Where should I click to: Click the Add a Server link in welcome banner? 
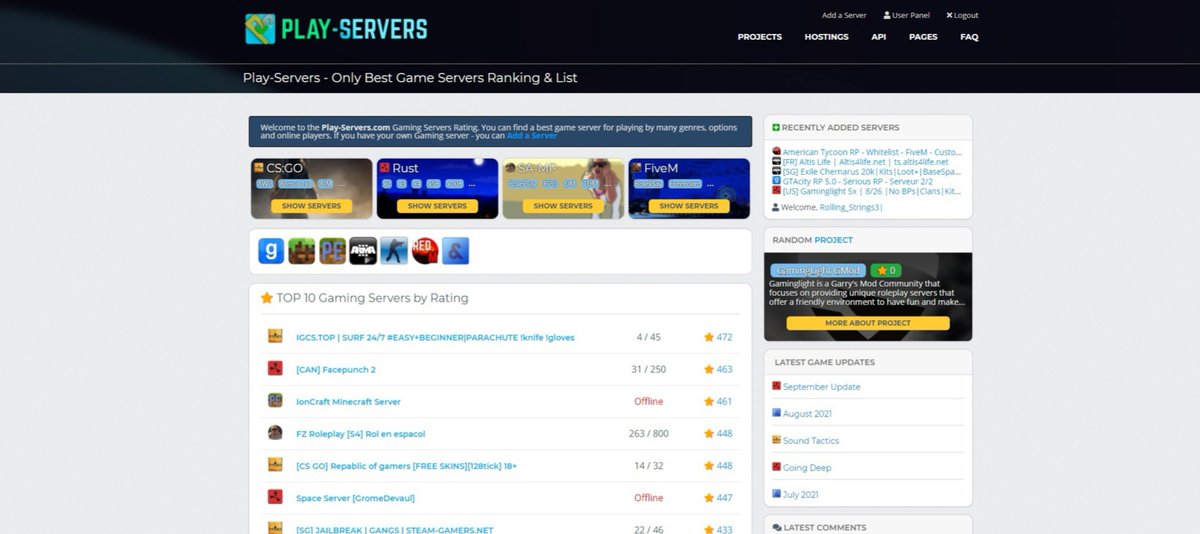[x=531, y=136]
